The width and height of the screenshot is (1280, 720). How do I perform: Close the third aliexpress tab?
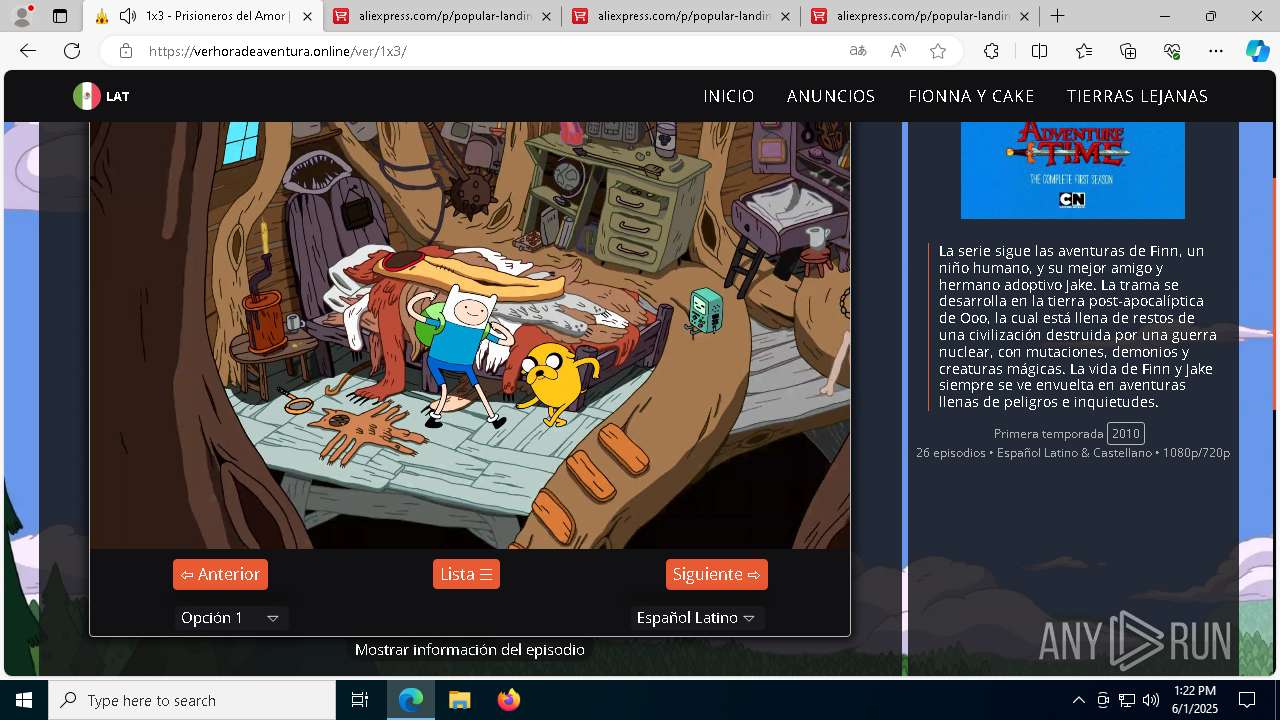(x=1025, y=16)
